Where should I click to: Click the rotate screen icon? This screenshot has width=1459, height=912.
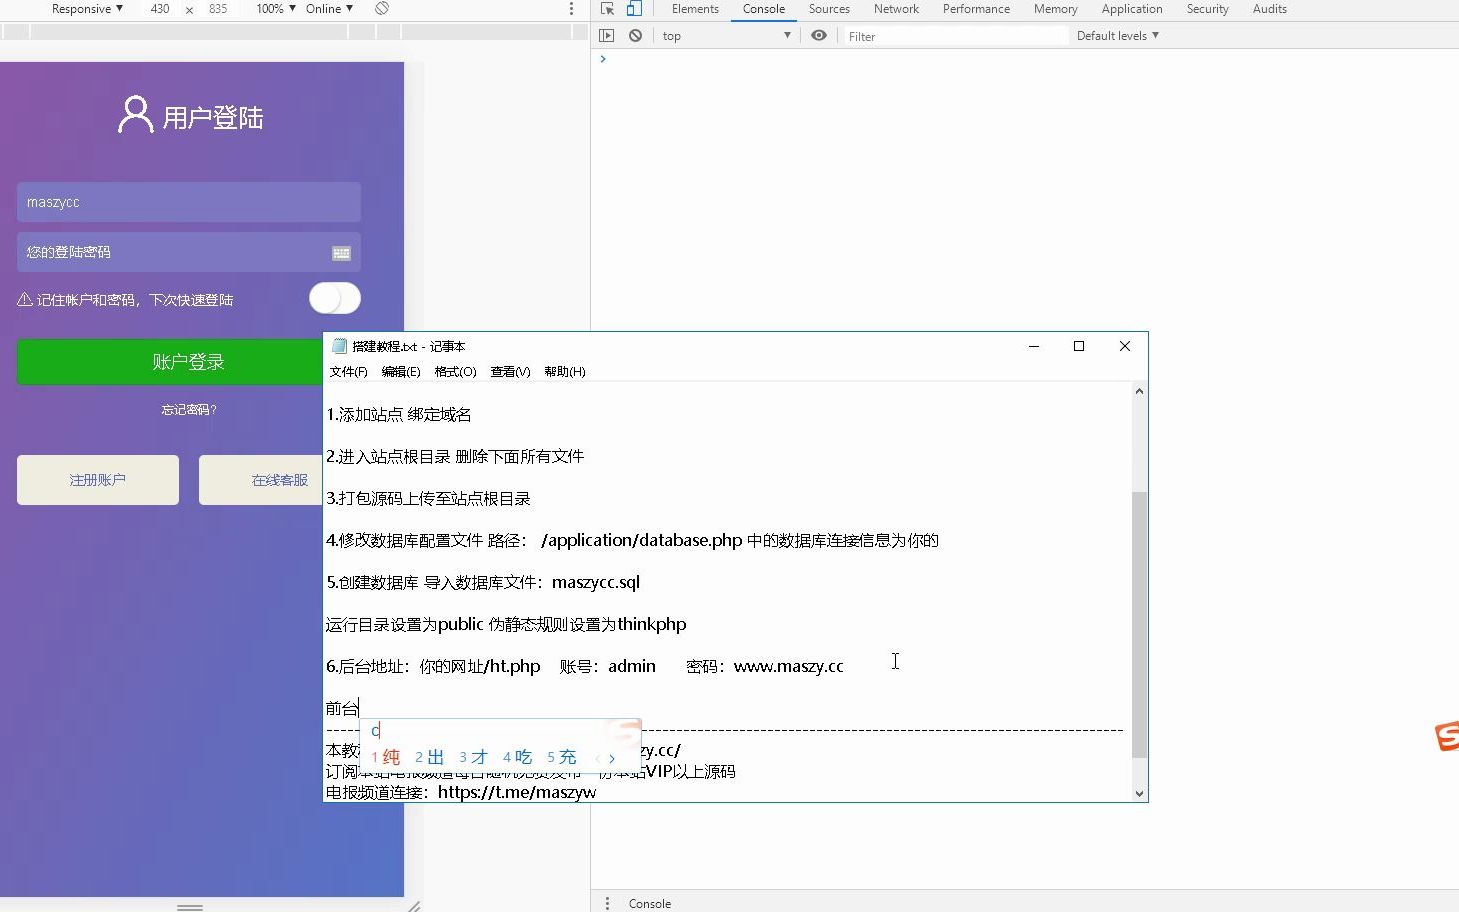pos(382,8)
